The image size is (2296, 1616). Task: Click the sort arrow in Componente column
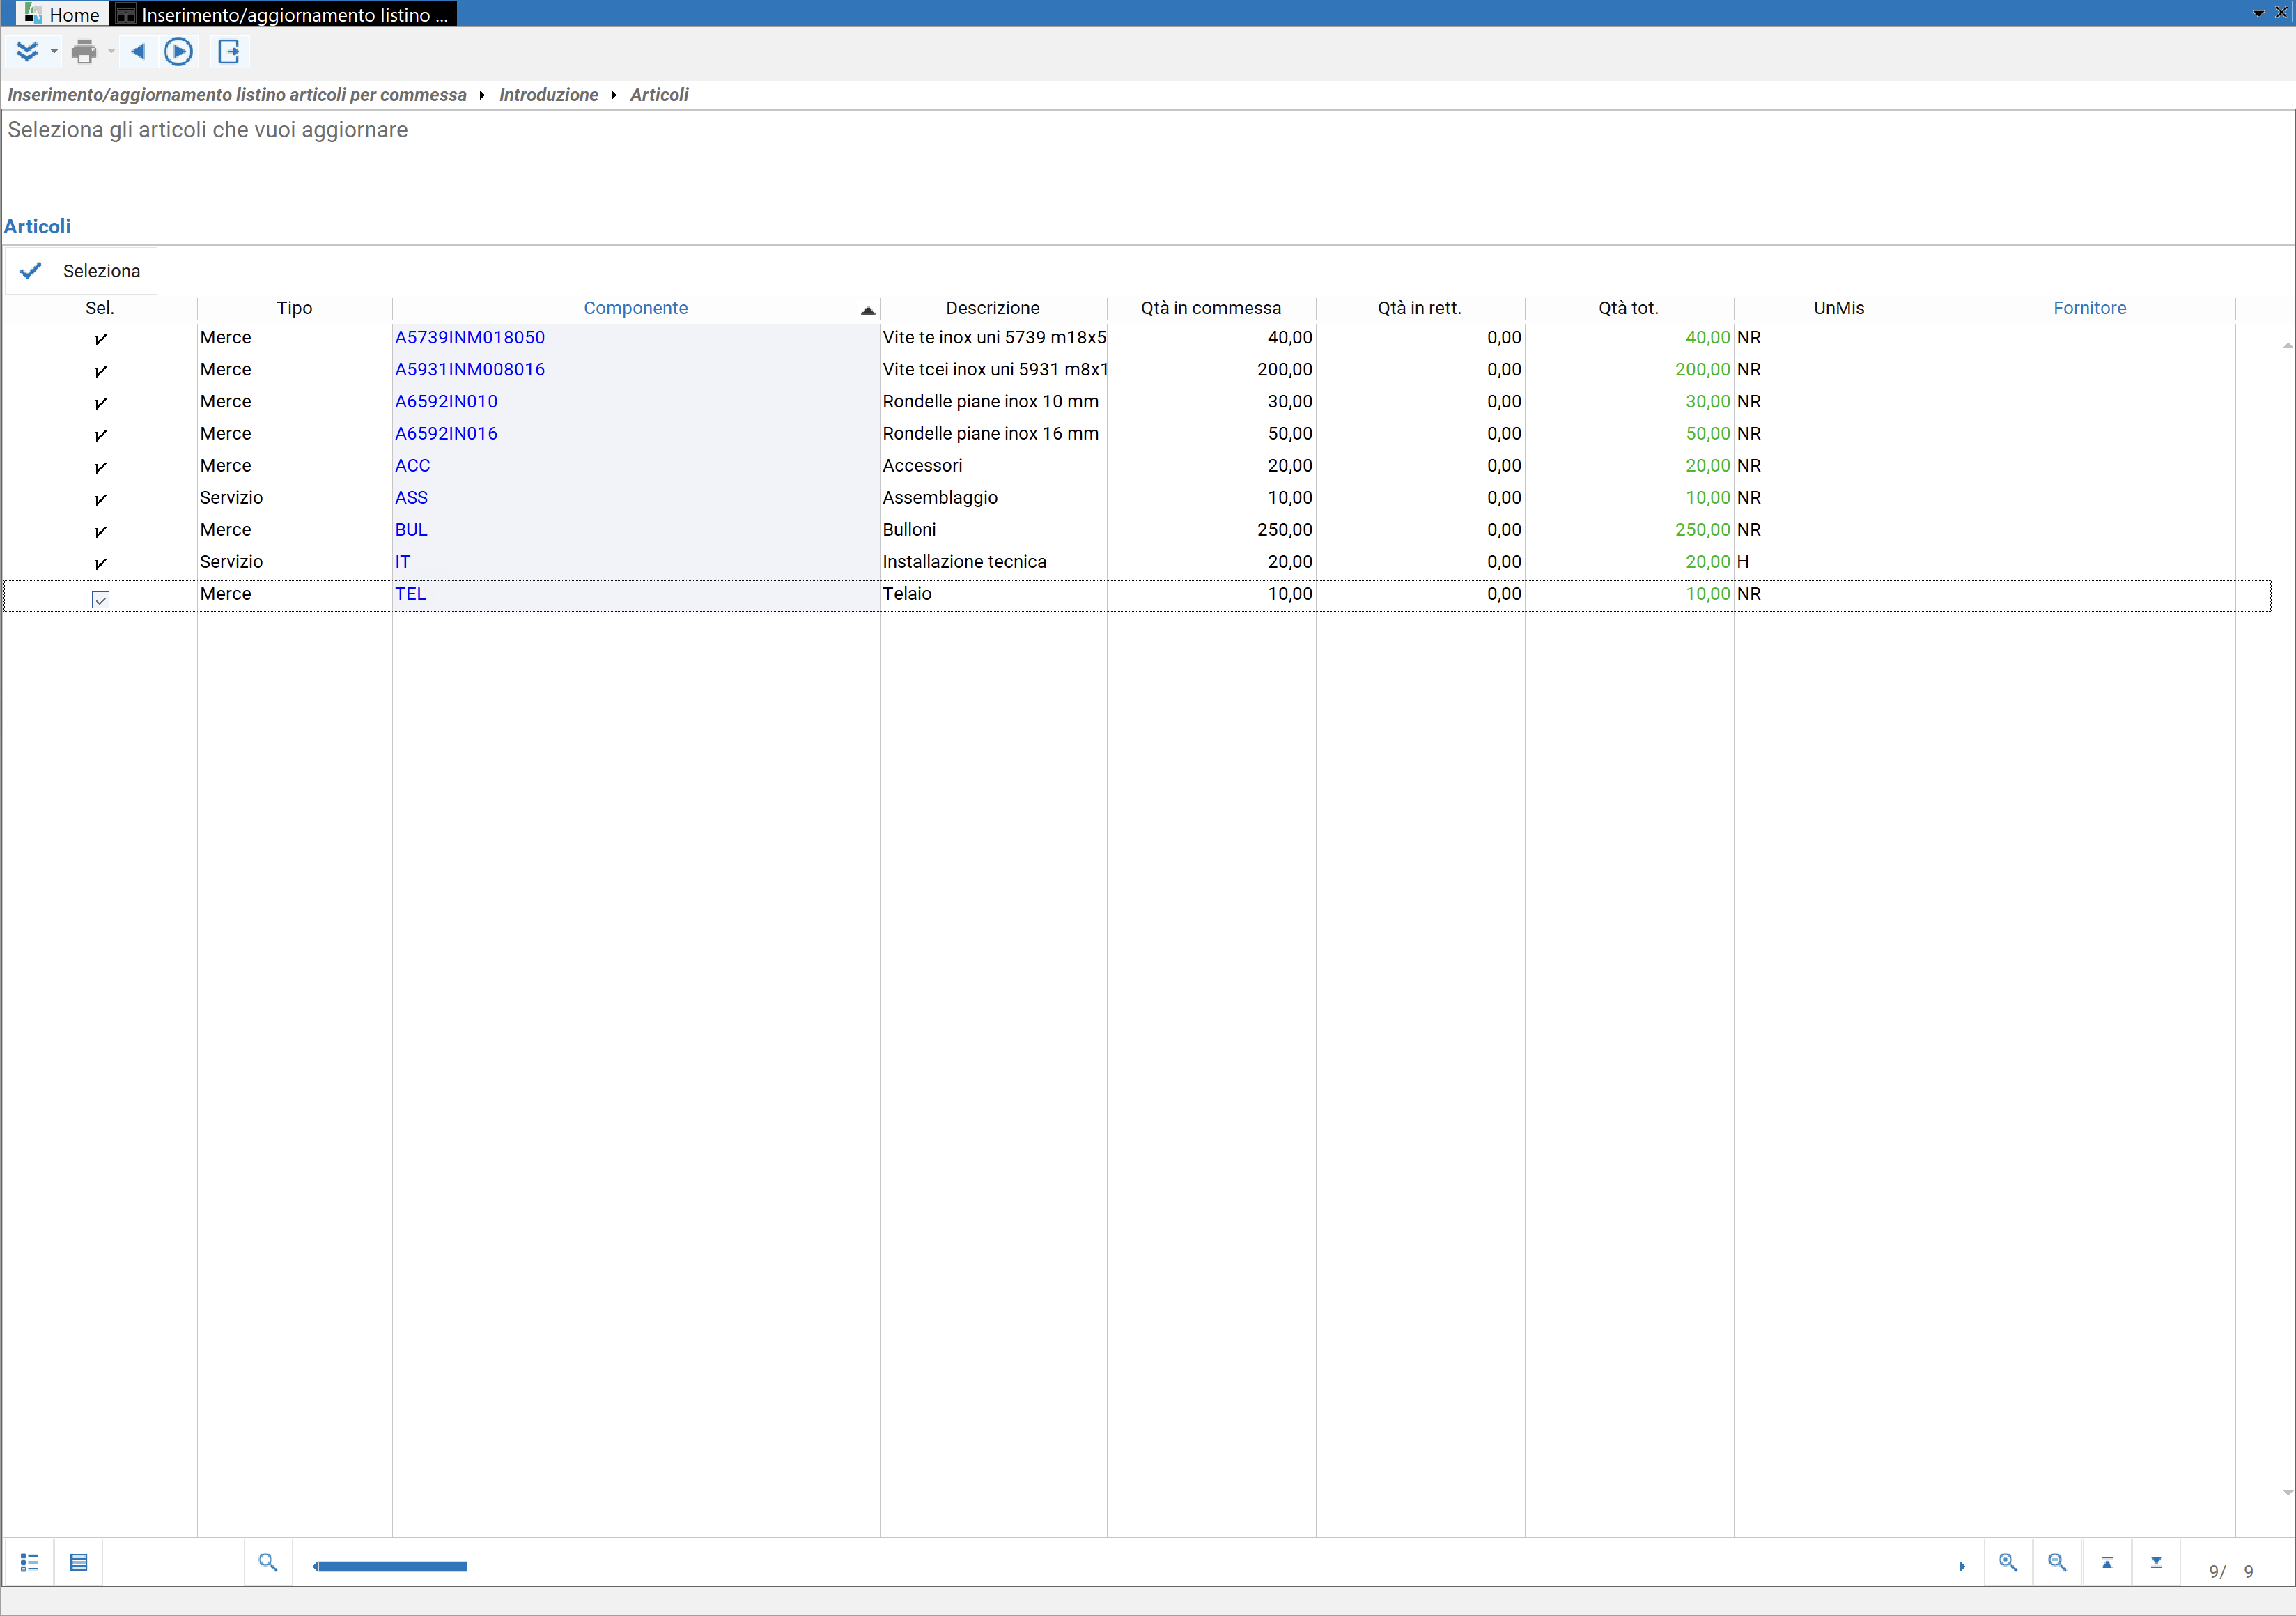[867, 311]
